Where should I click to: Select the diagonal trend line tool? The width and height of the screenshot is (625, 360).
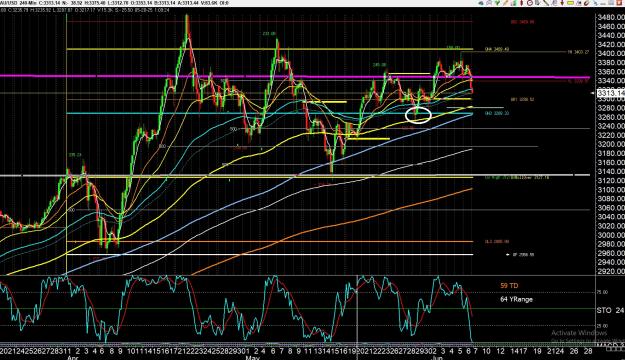coord(546,3)
